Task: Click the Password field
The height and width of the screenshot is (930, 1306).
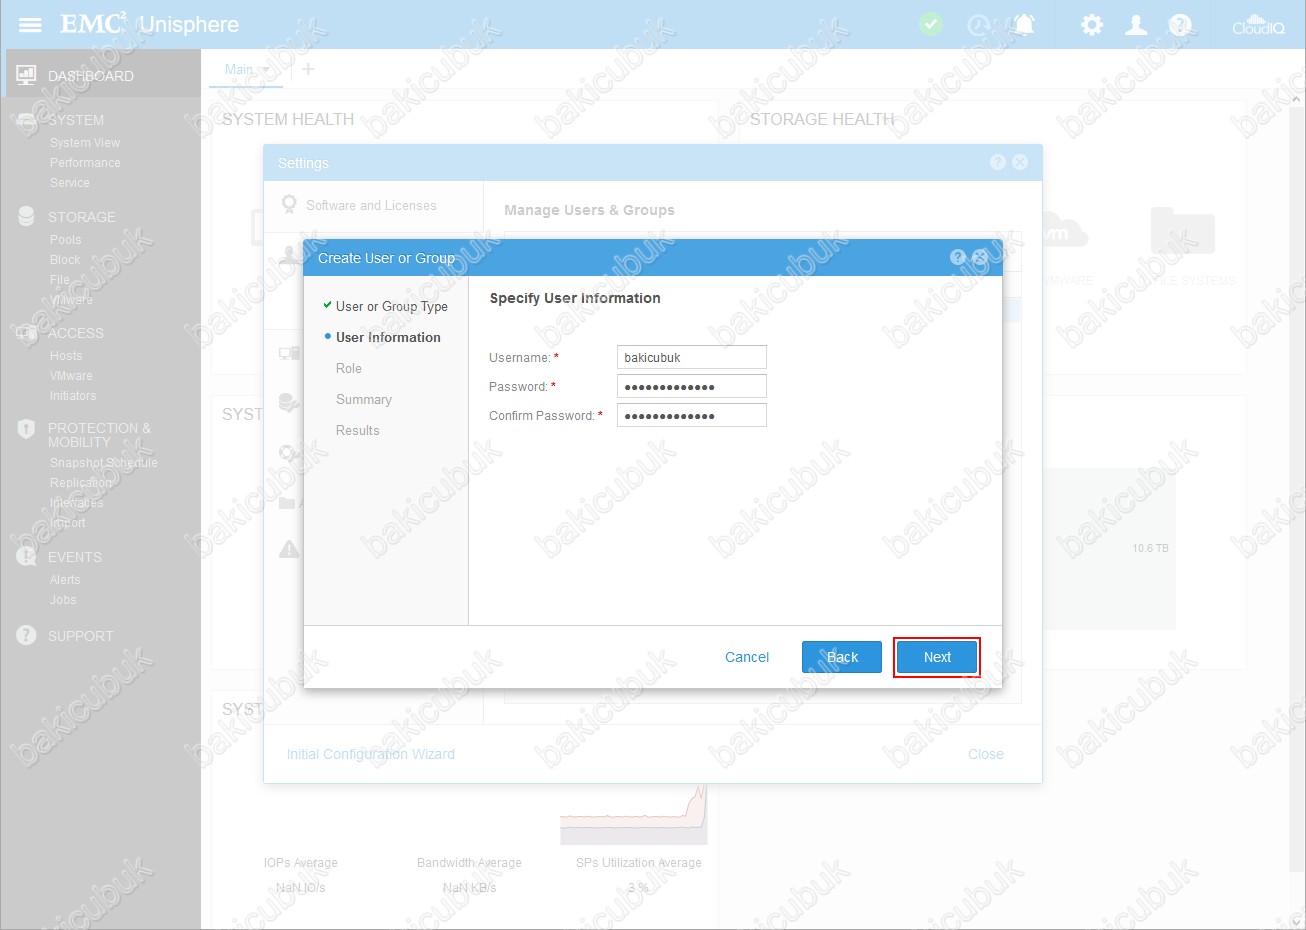Action: tap(692, 386)
